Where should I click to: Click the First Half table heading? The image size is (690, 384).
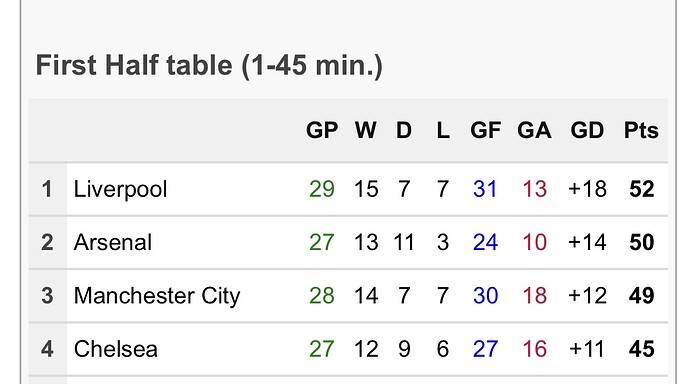[x=209, y=66]
